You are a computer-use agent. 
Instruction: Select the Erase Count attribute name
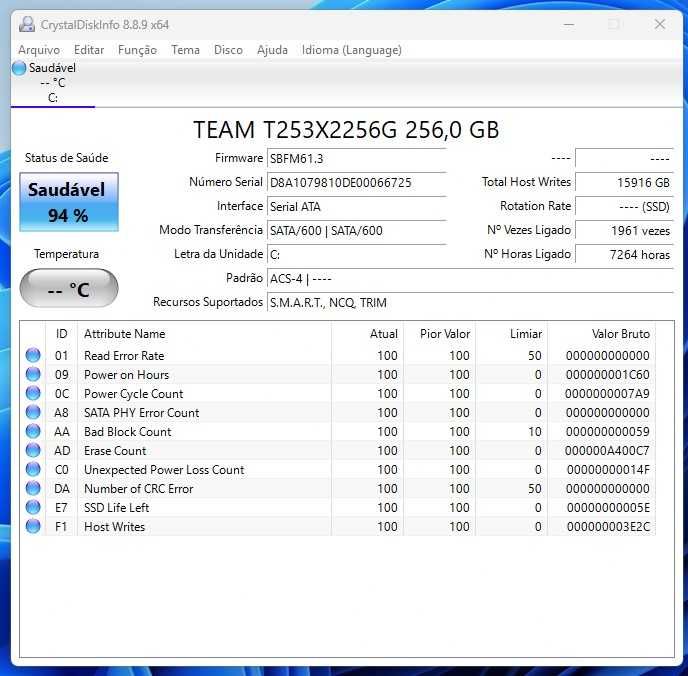[x=115, y=451]
